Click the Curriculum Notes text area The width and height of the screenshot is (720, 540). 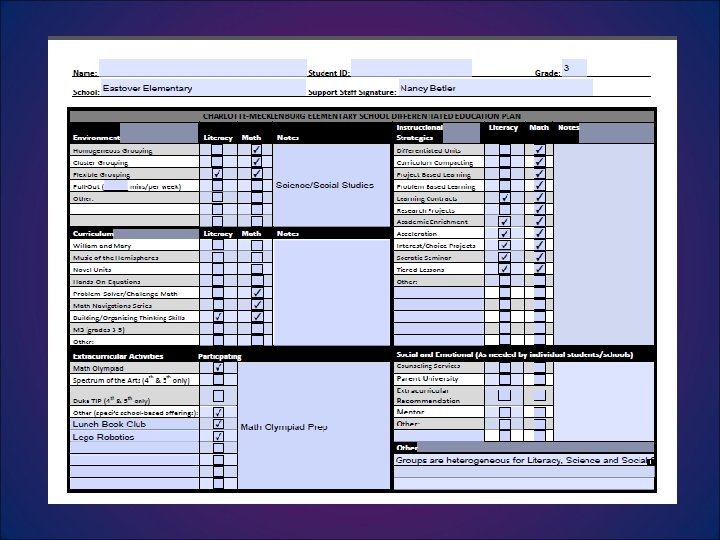click(331, 292)
